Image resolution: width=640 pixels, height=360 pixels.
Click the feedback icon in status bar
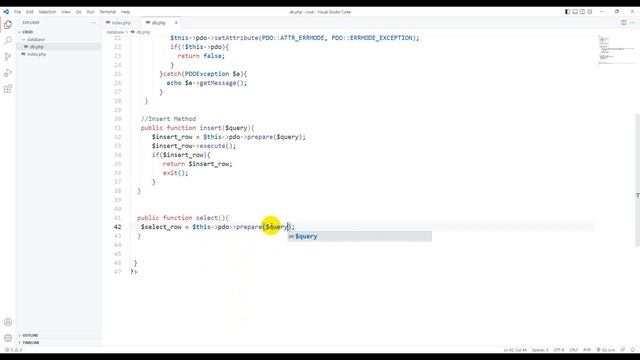tap(623, 350)
